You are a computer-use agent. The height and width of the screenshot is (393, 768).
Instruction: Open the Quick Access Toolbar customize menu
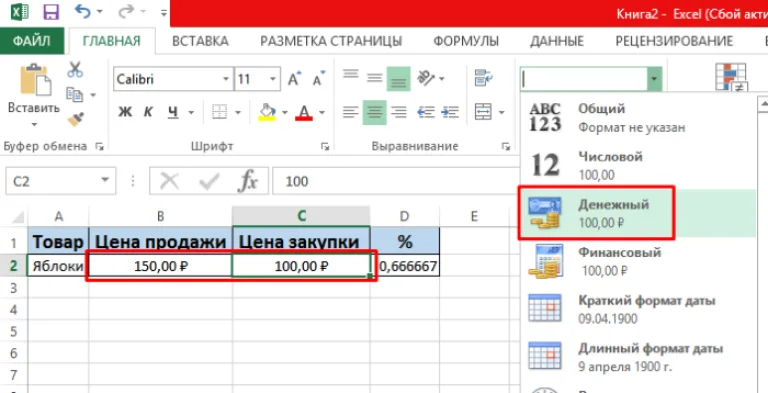[x=164, y=12]
